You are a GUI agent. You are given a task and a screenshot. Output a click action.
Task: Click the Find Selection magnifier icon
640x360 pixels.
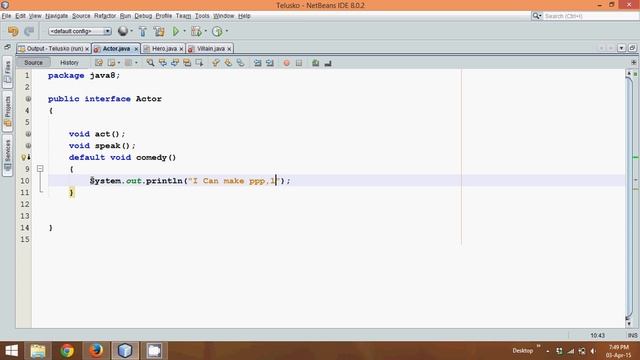[150, 63]
